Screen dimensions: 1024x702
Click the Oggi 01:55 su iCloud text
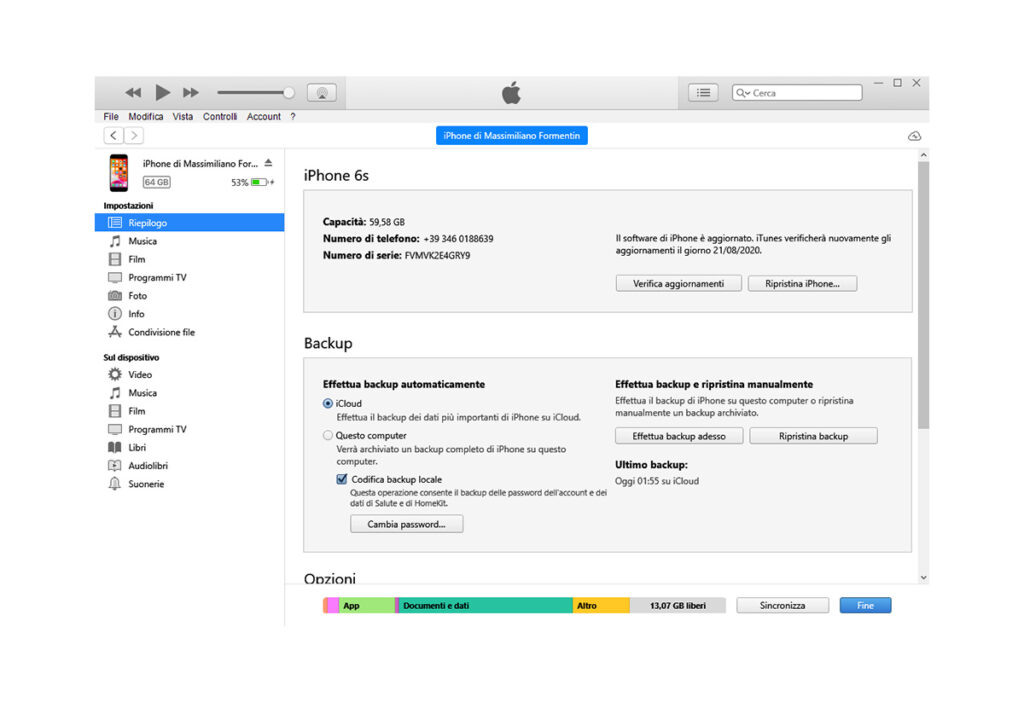pos(657,481)
